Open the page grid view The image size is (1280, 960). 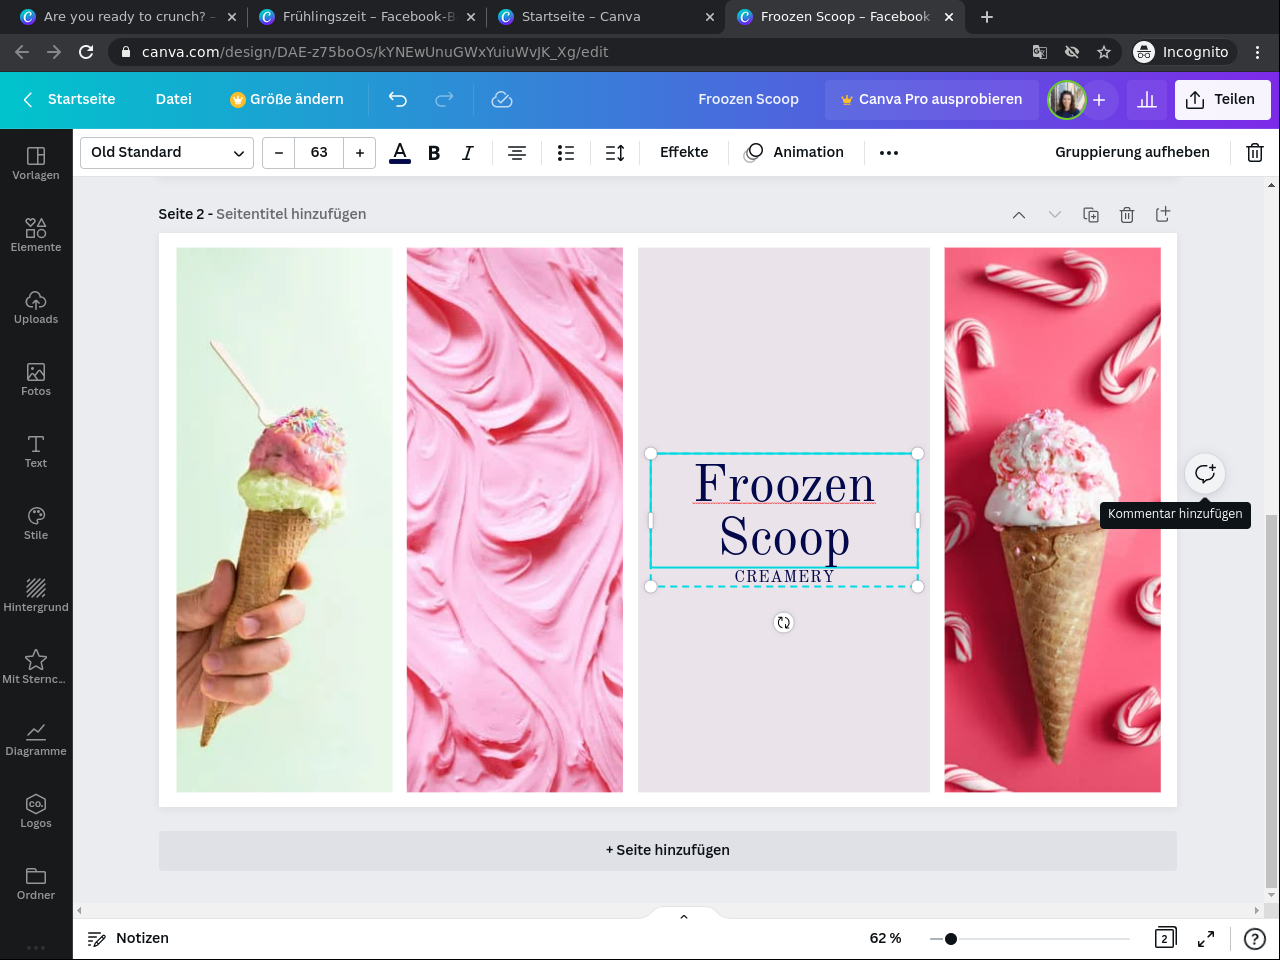[x=1165, y=938]
